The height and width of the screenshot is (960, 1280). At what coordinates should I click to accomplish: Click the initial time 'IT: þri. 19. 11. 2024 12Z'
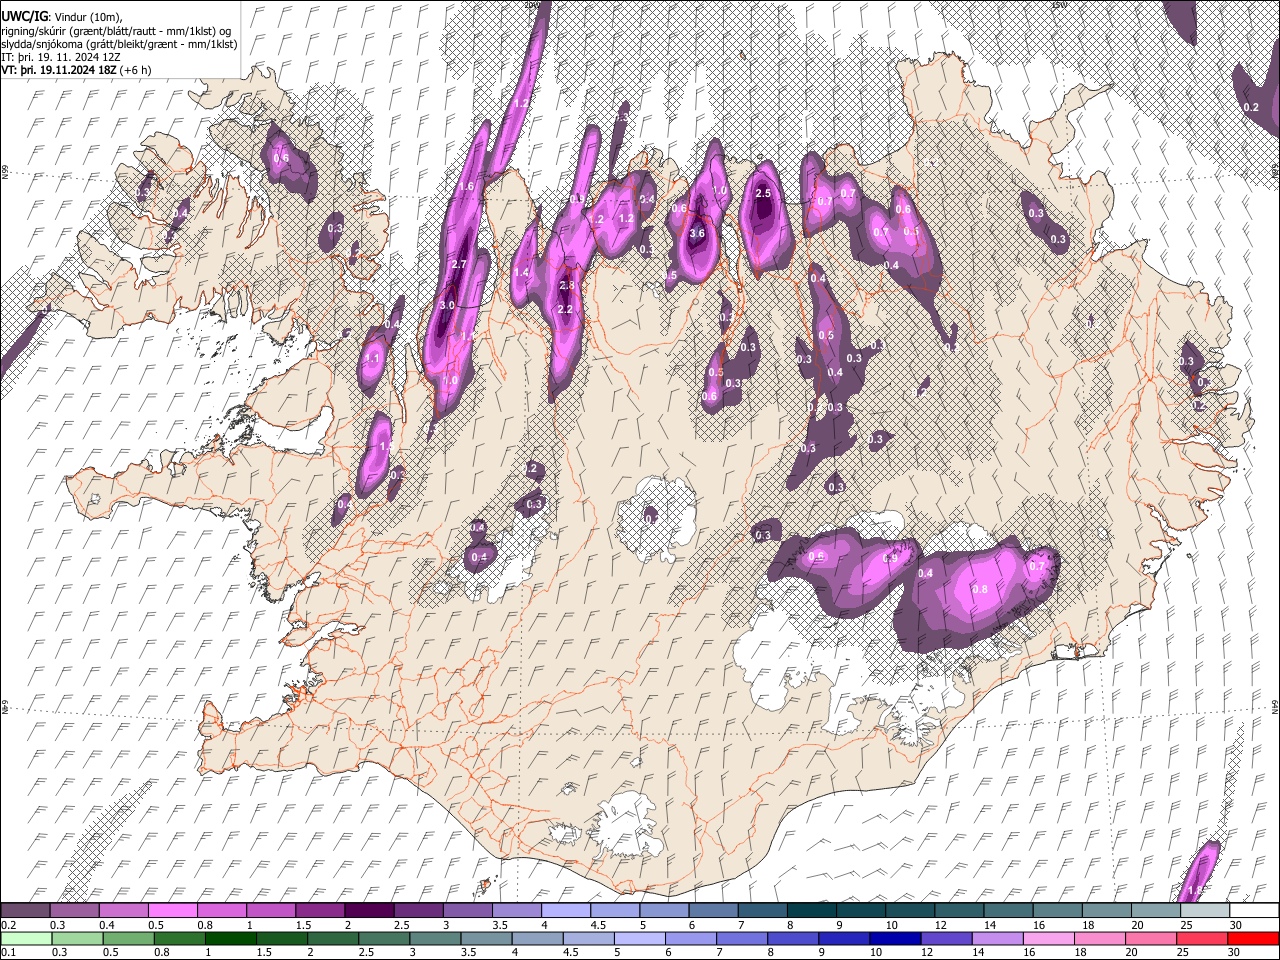[x=63, y=57]
